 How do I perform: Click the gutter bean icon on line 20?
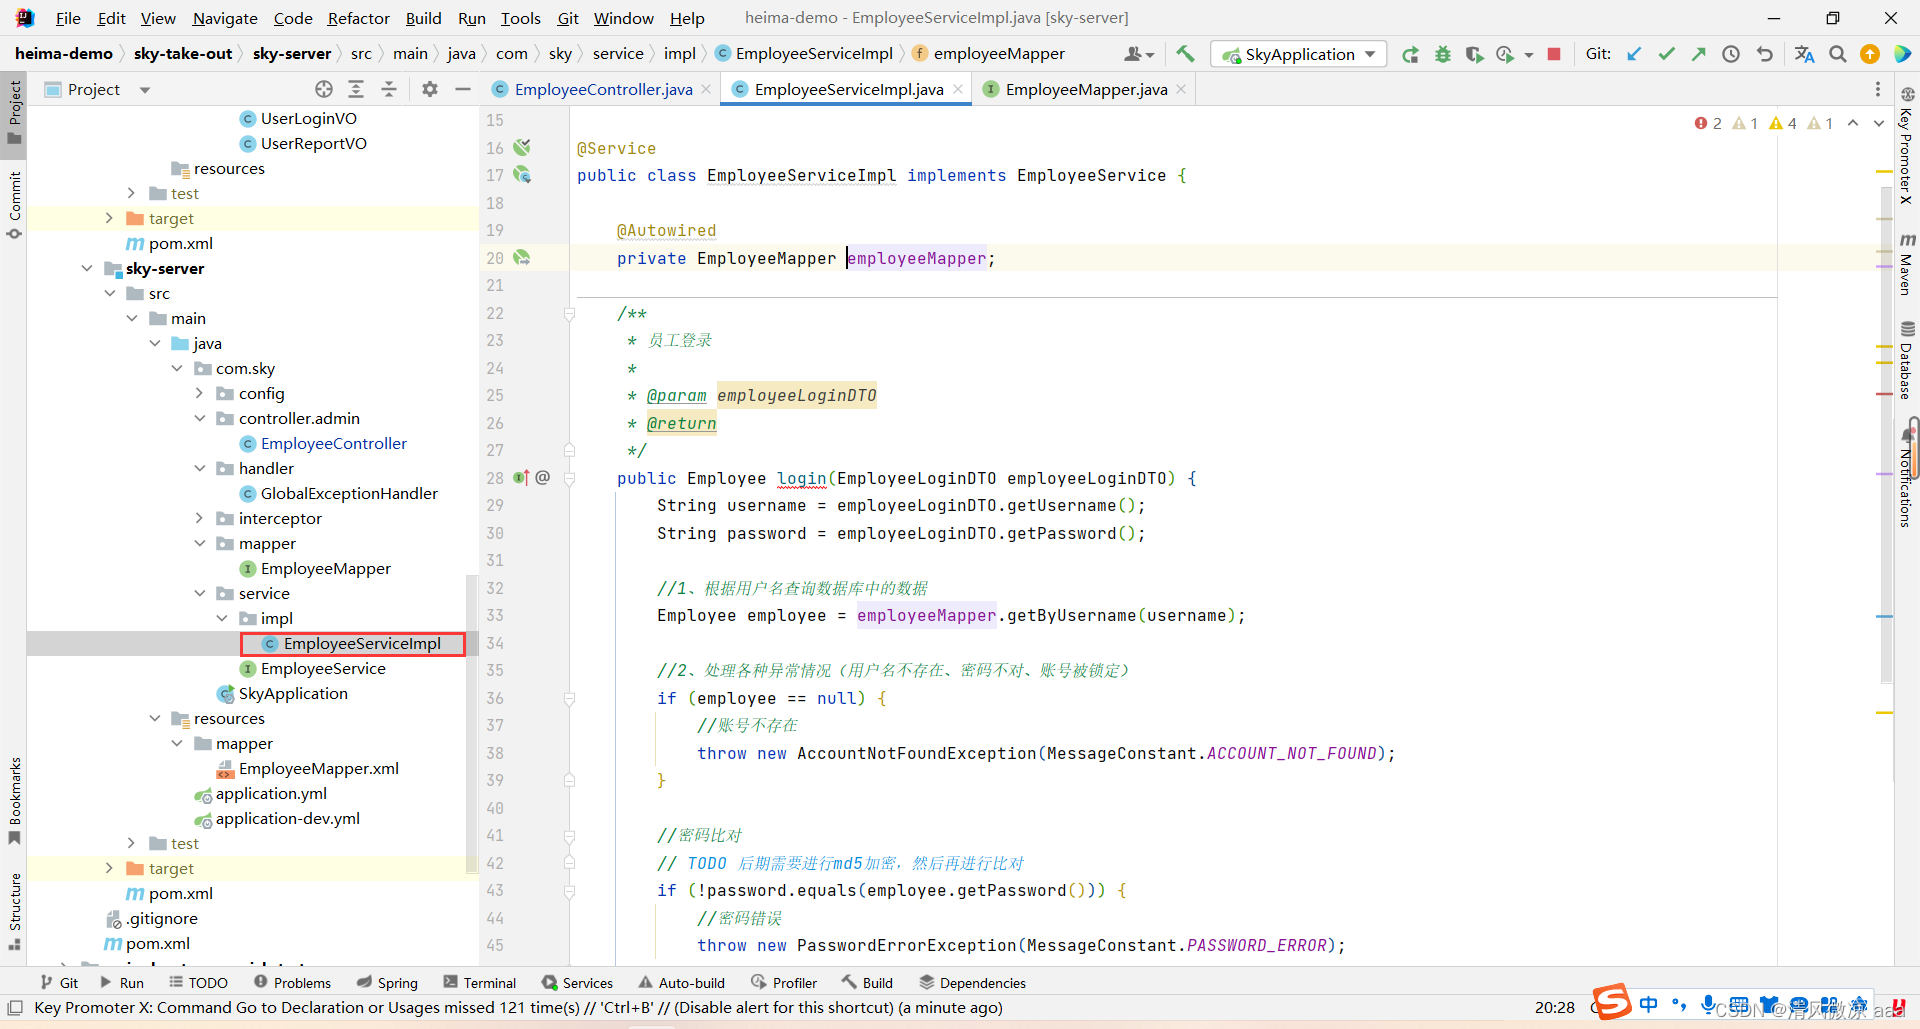pos(522,258)
